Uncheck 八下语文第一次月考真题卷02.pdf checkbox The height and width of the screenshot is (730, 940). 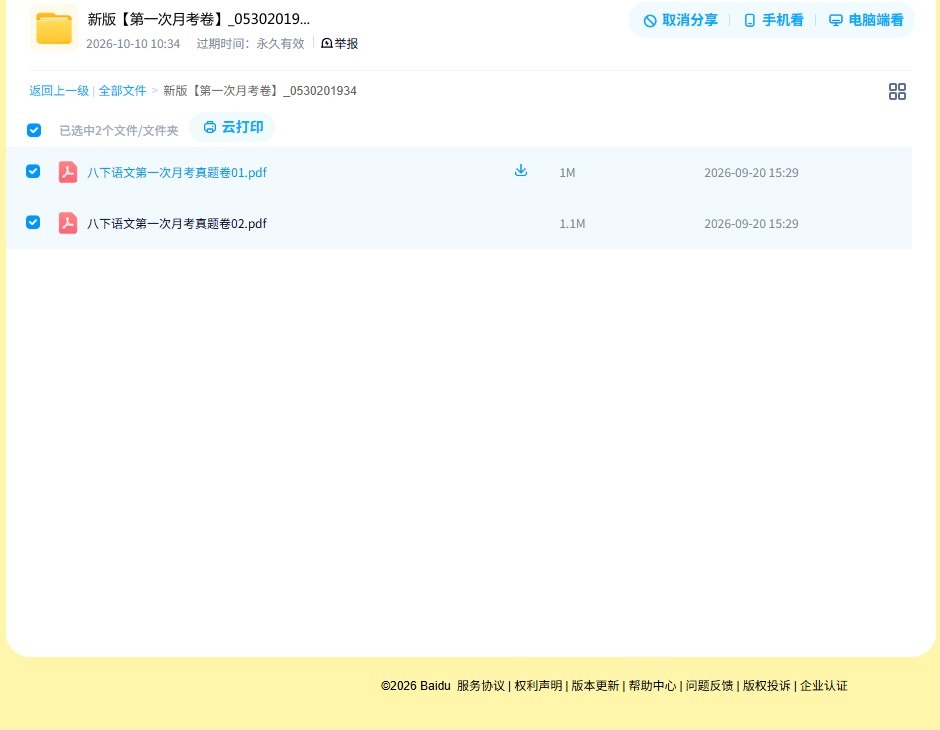point(33,222)
